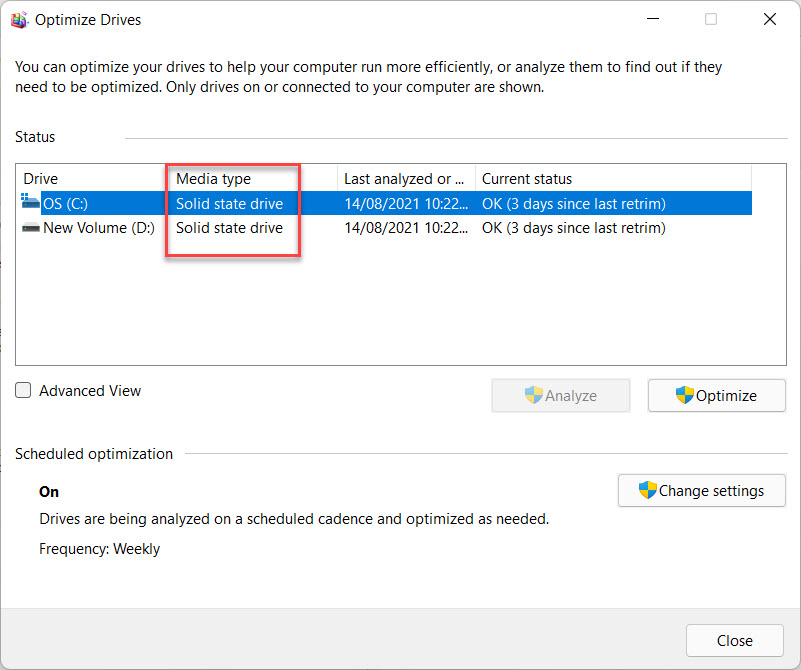Viewport: 801px width, 670px height.
Task: Click the Close button at bottom right
Action: [x=735, y=640]
